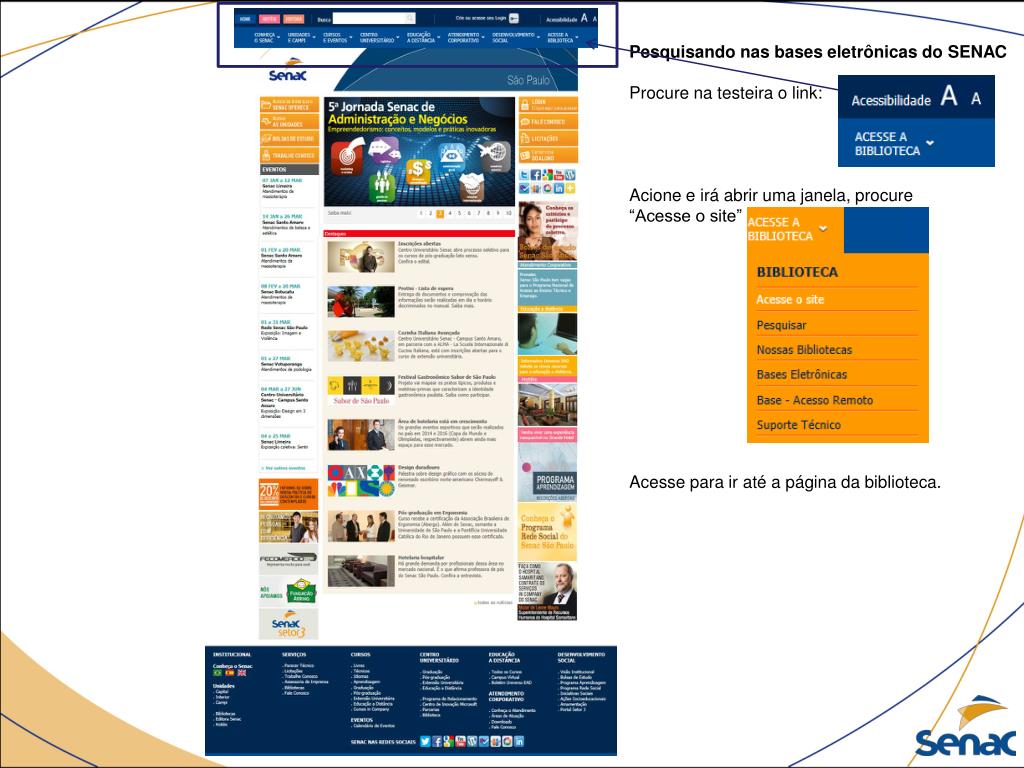Open Festival Gastronômico Sabor de São Paulo headline

tap(447, 377)
